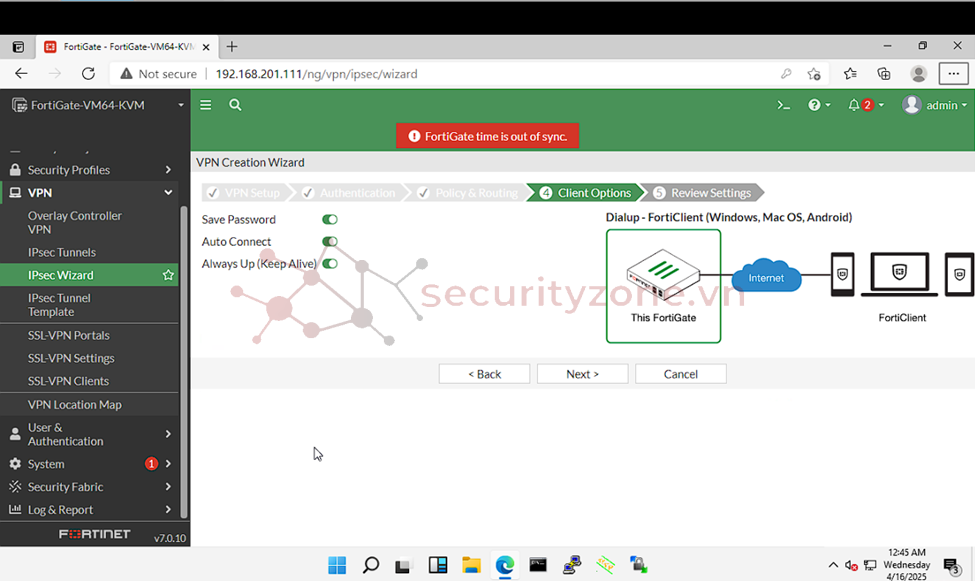Click the Security Fabric icon
This screenshot has height=581, width=975.
15,486
